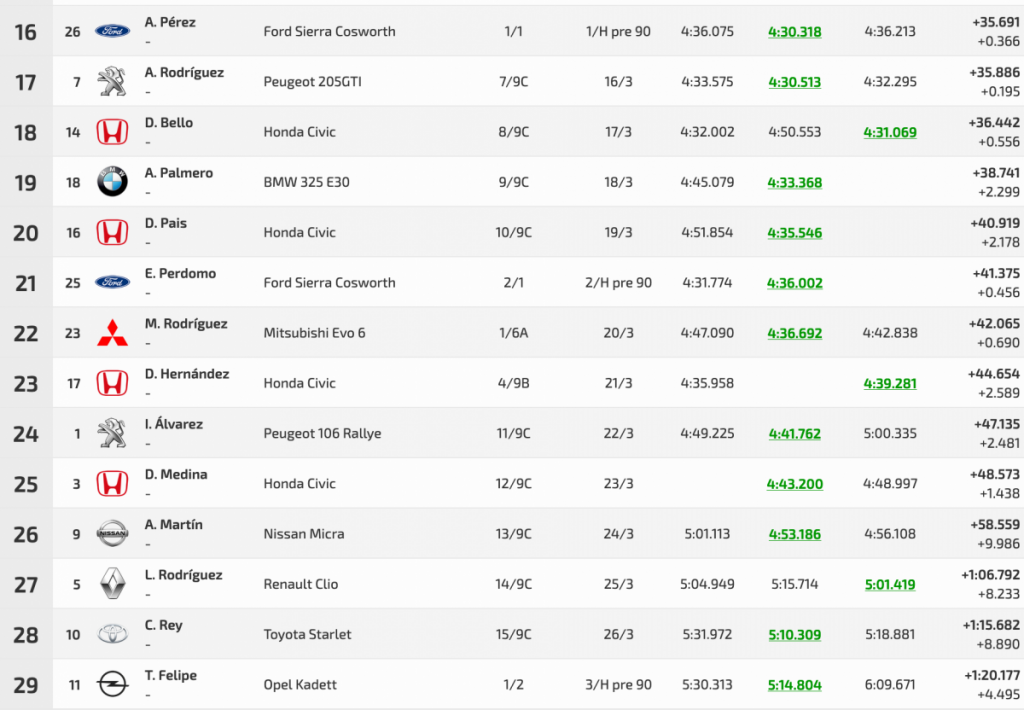Click the Honda logo beside D. Bello
Screen dimensions: 1024x710
coord(112,132)
